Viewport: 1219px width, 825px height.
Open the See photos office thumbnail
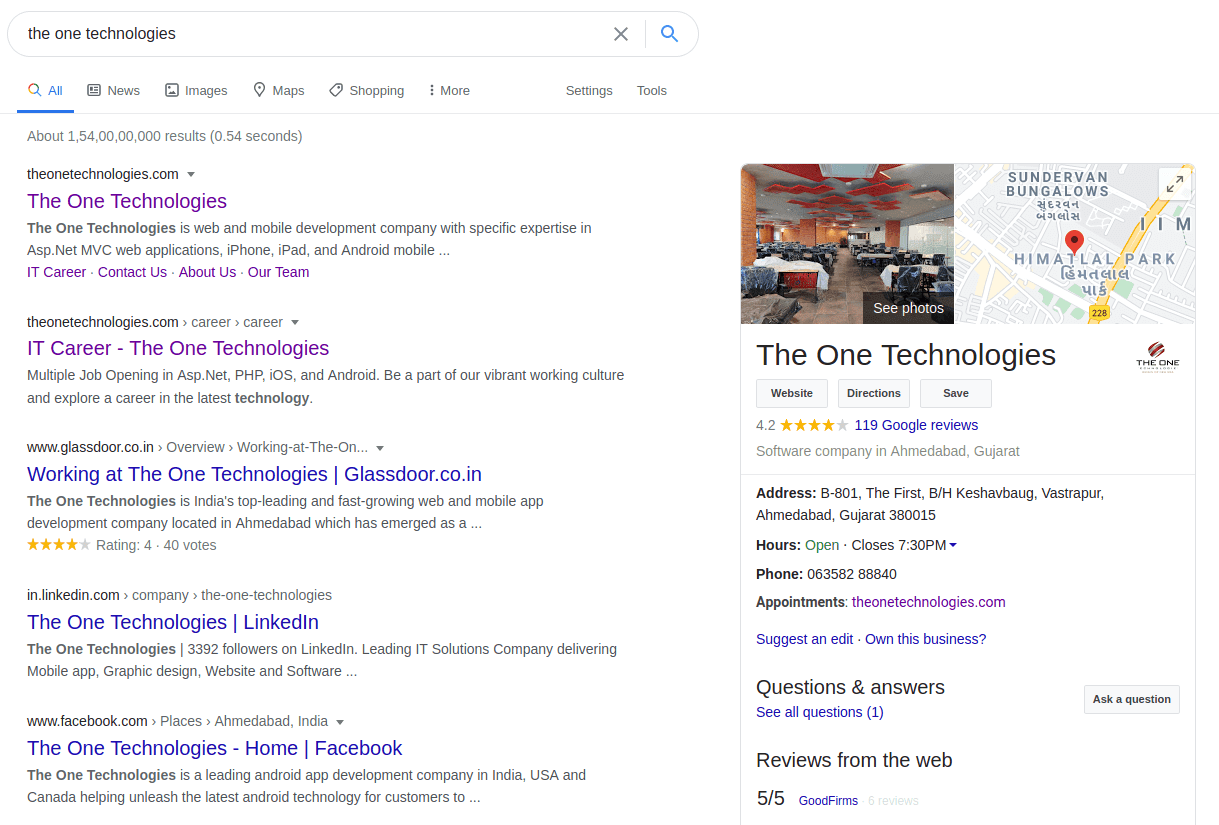click(847, 244)
